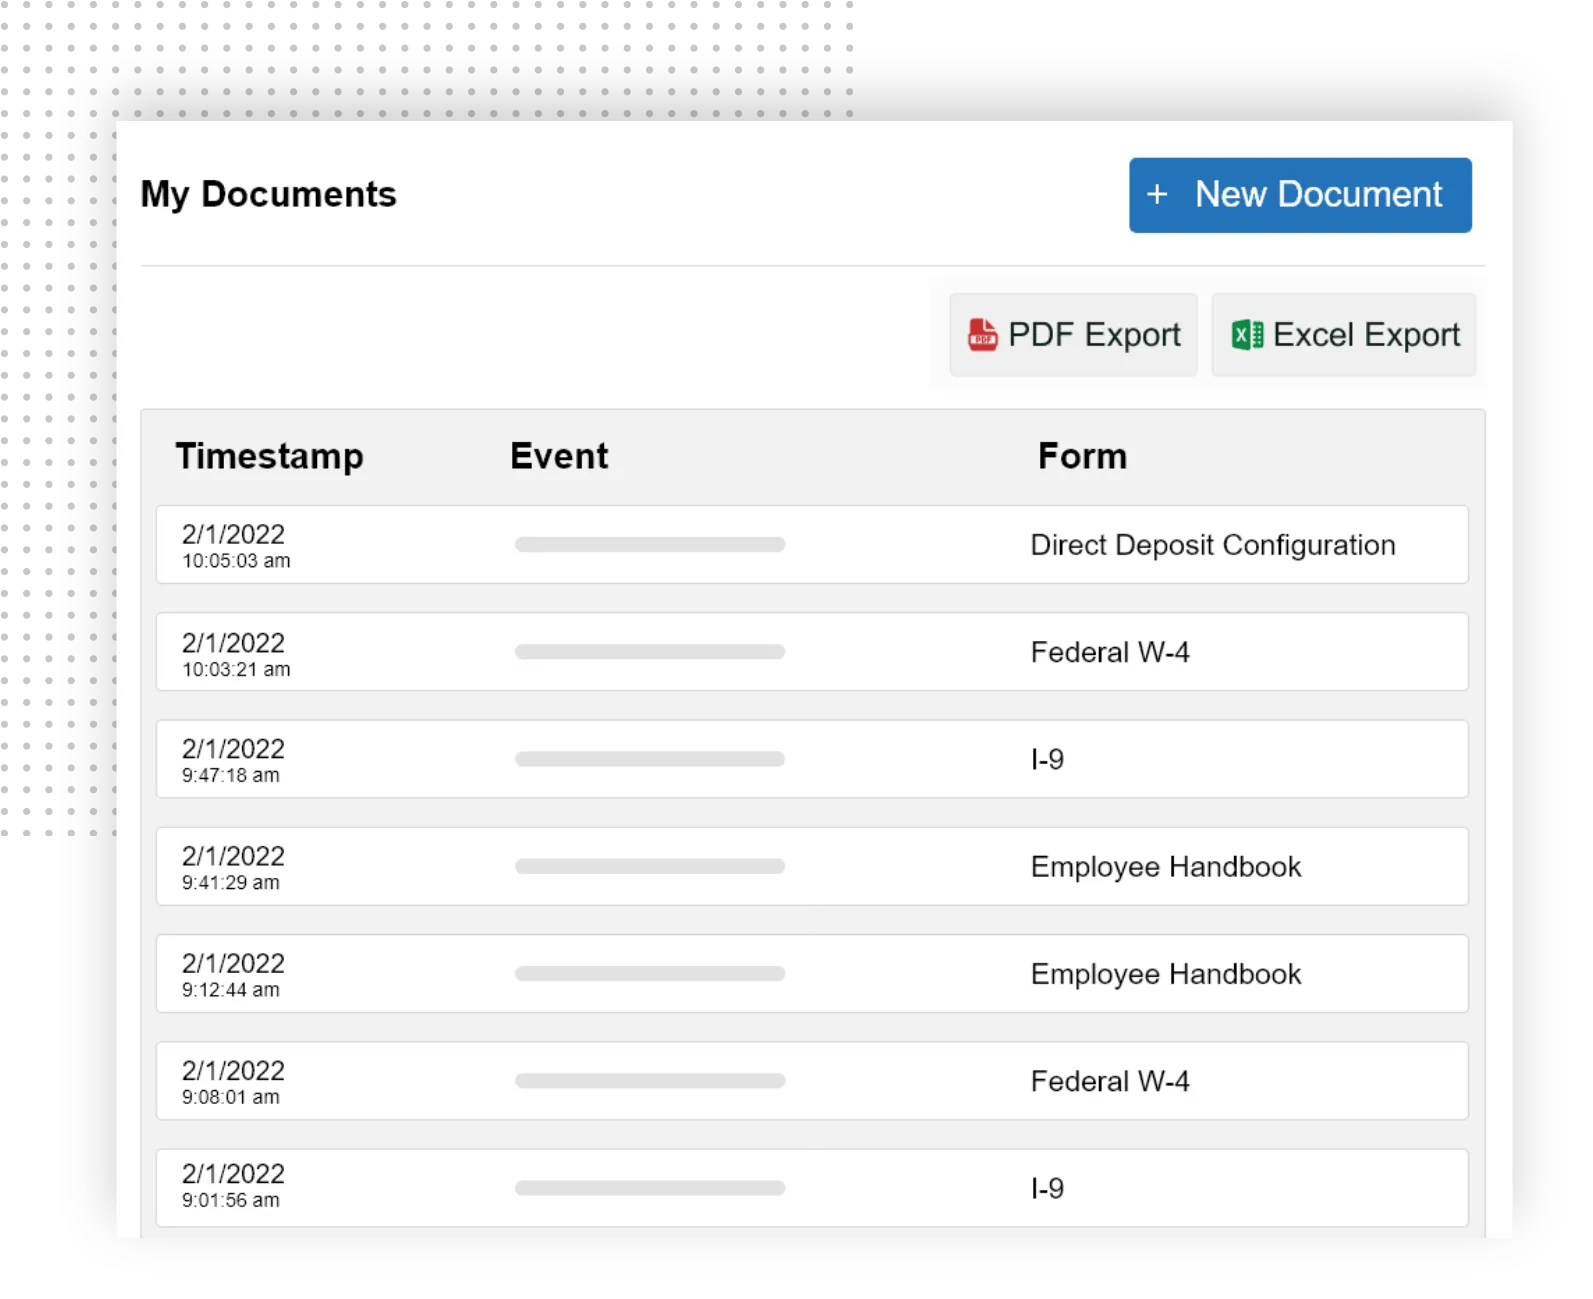
Task: Click the 10:03:21 am timestamp
Action: pos(236,670)
